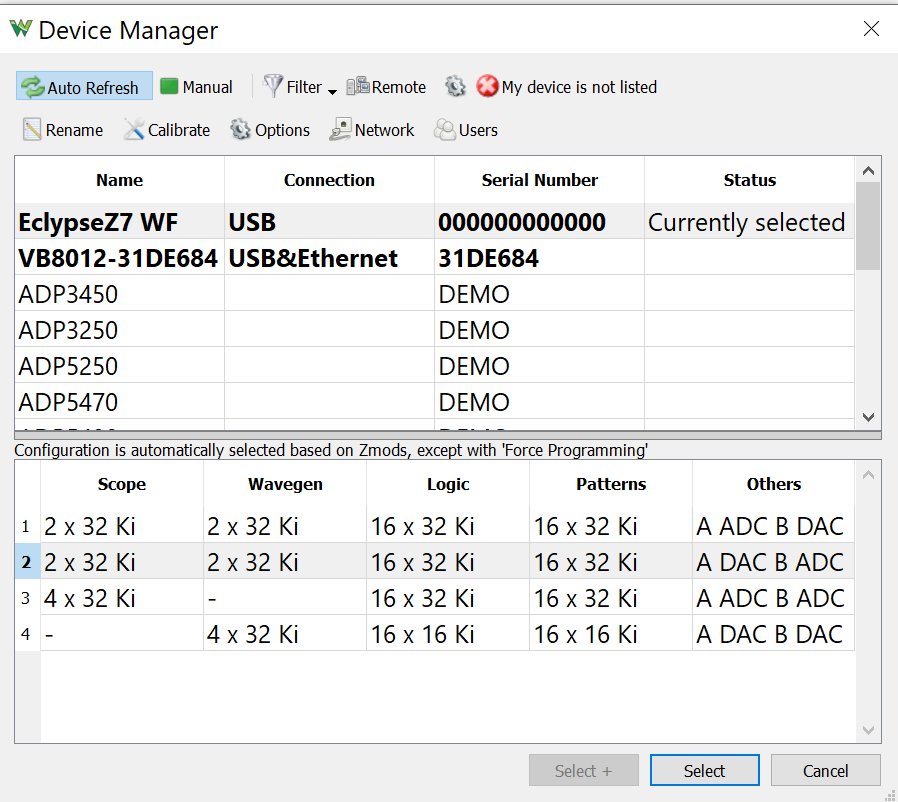Toggle Auto Refresh mode

tap(84, 87)
